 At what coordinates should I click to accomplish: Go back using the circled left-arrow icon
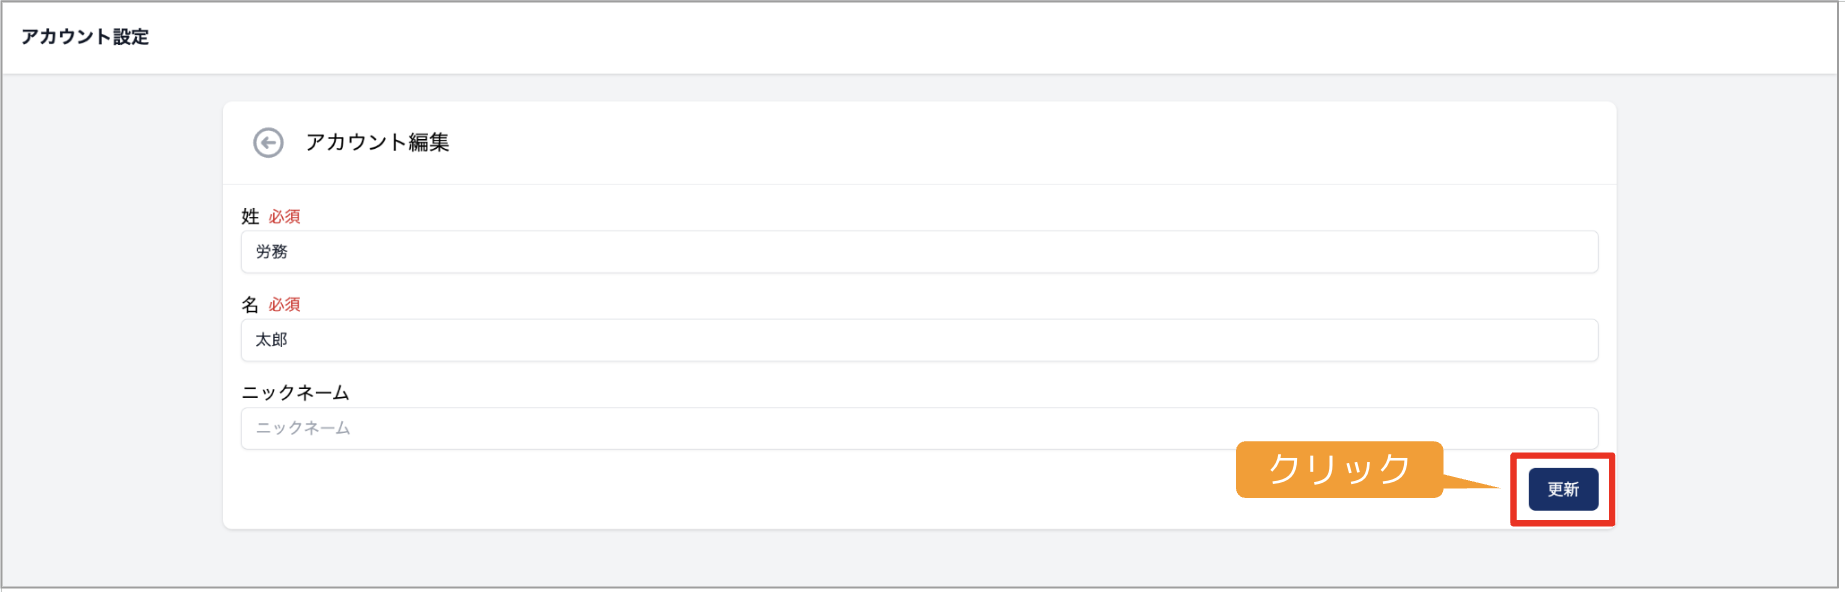[268, 143]
